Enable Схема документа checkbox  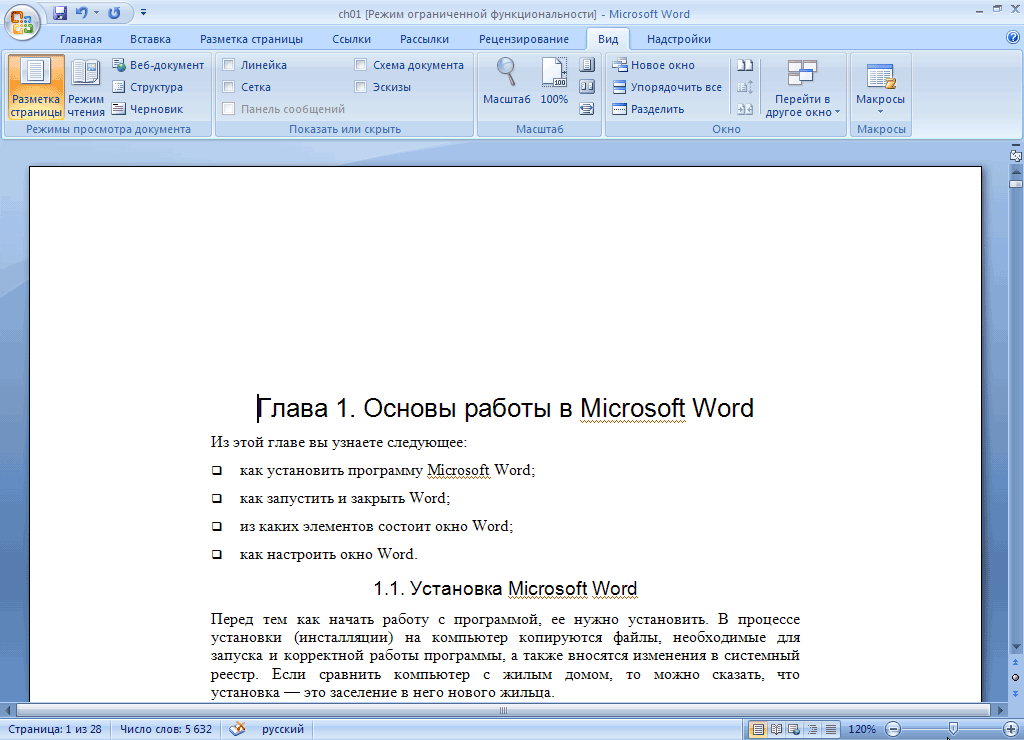click(x=360, y=65)
